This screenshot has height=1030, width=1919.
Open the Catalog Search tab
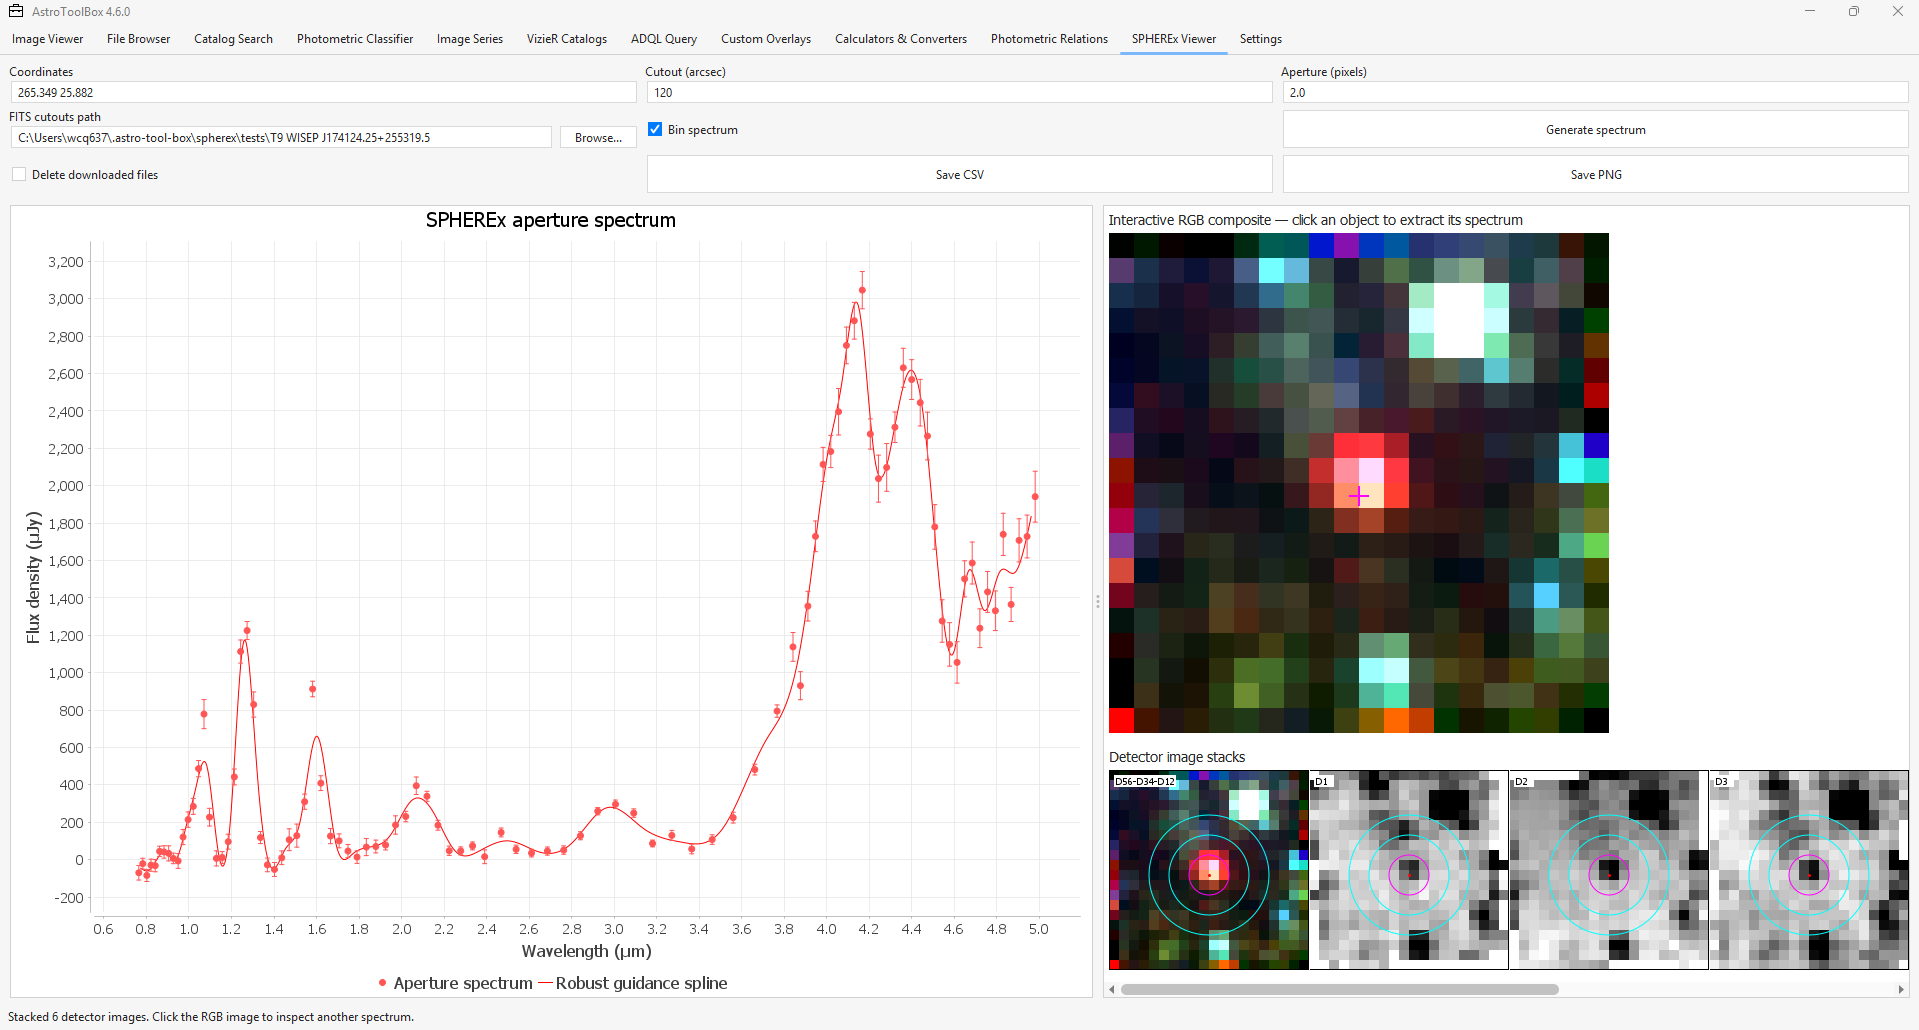click(x=233, y=39)
